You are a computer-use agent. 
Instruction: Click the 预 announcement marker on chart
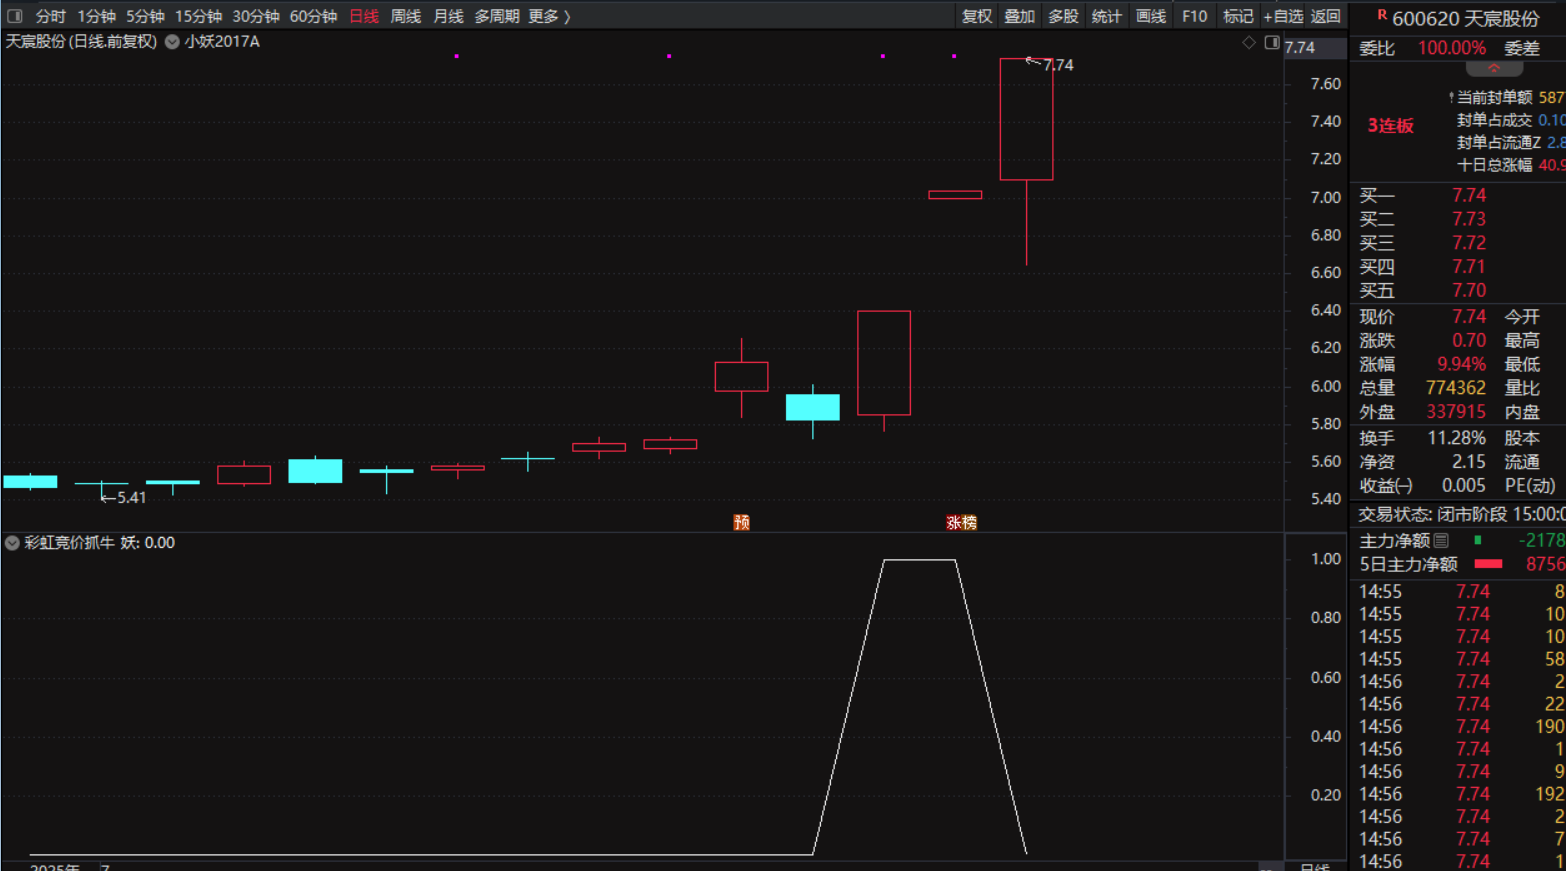pos(741,522)
